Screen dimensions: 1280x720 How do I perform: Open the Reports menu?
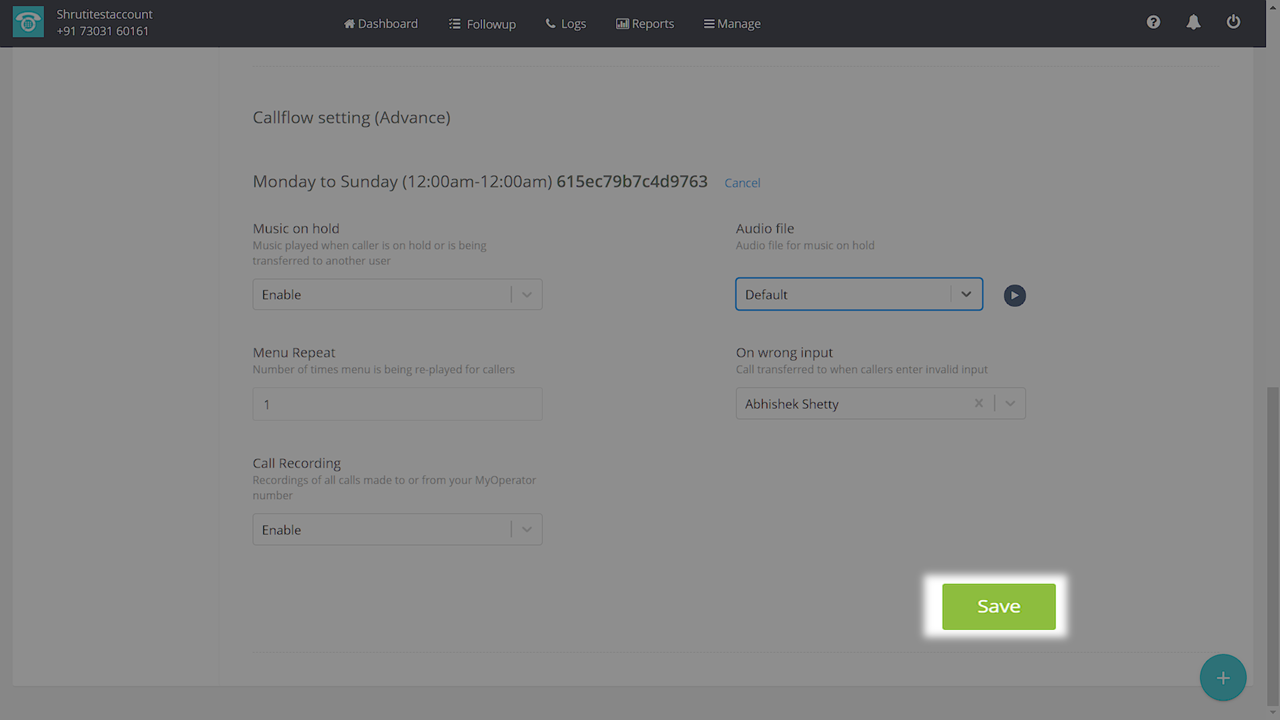pos(645,24)
